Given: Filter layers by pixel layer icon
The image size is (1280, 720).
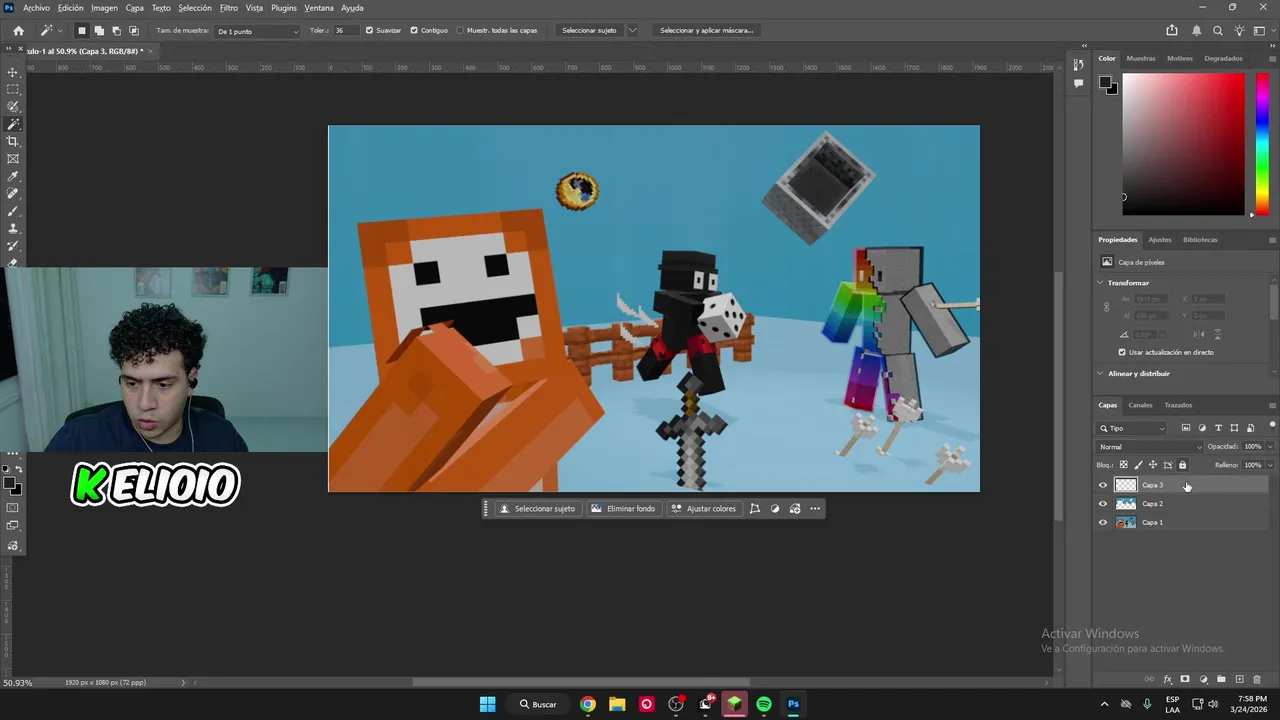Looking at the screenshot, I should point(1186,428).
